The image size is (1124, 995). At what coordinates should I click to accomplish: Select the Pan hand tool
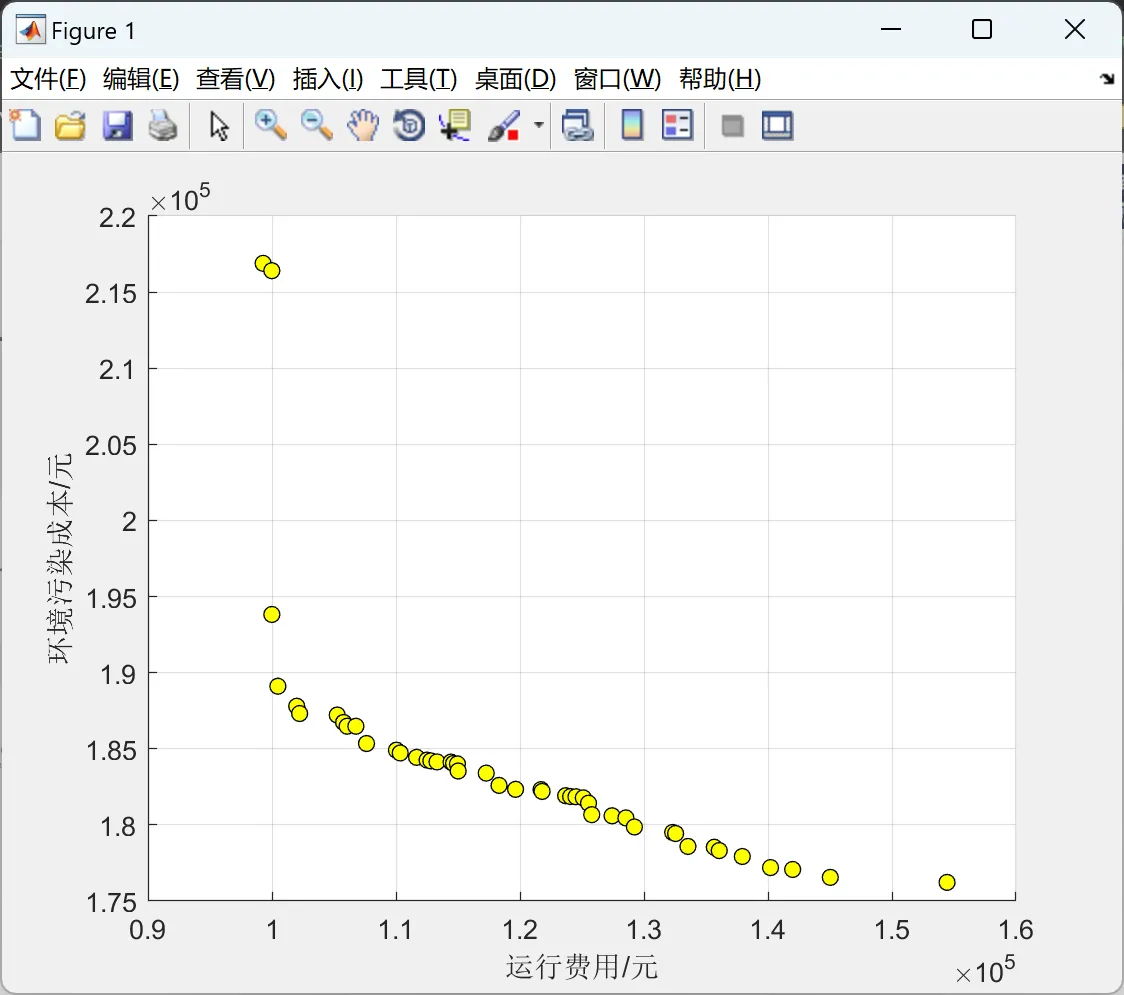pos(363,125)
